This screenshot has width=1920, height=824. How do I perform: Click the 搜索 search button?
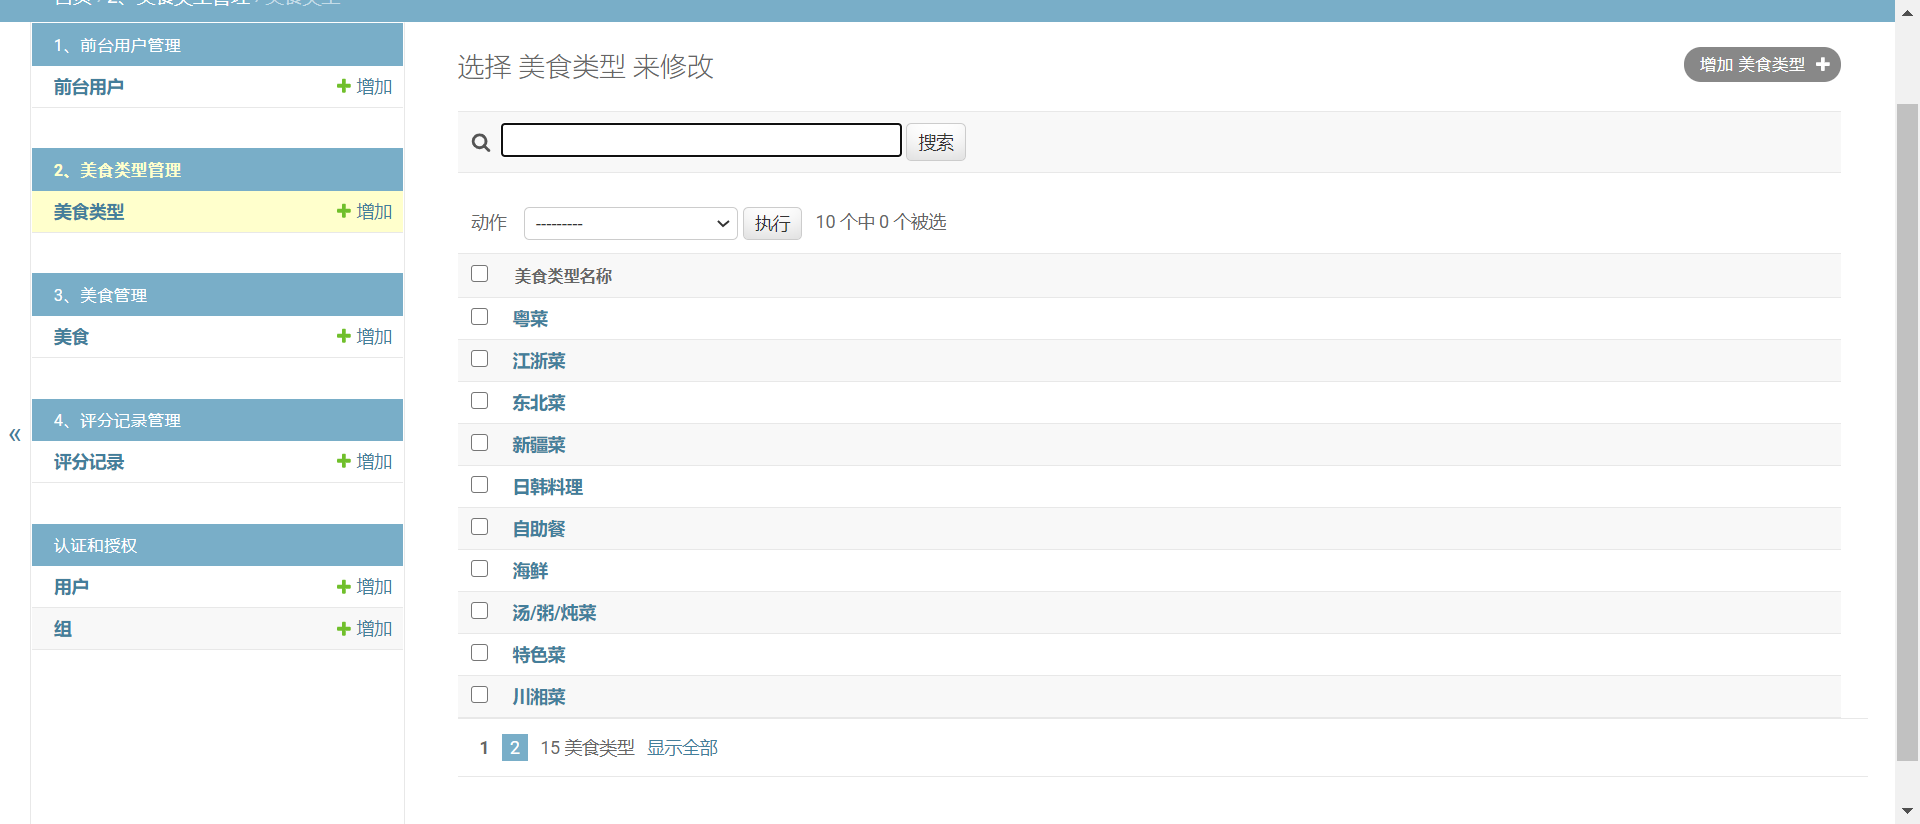(x=936, y=142)
